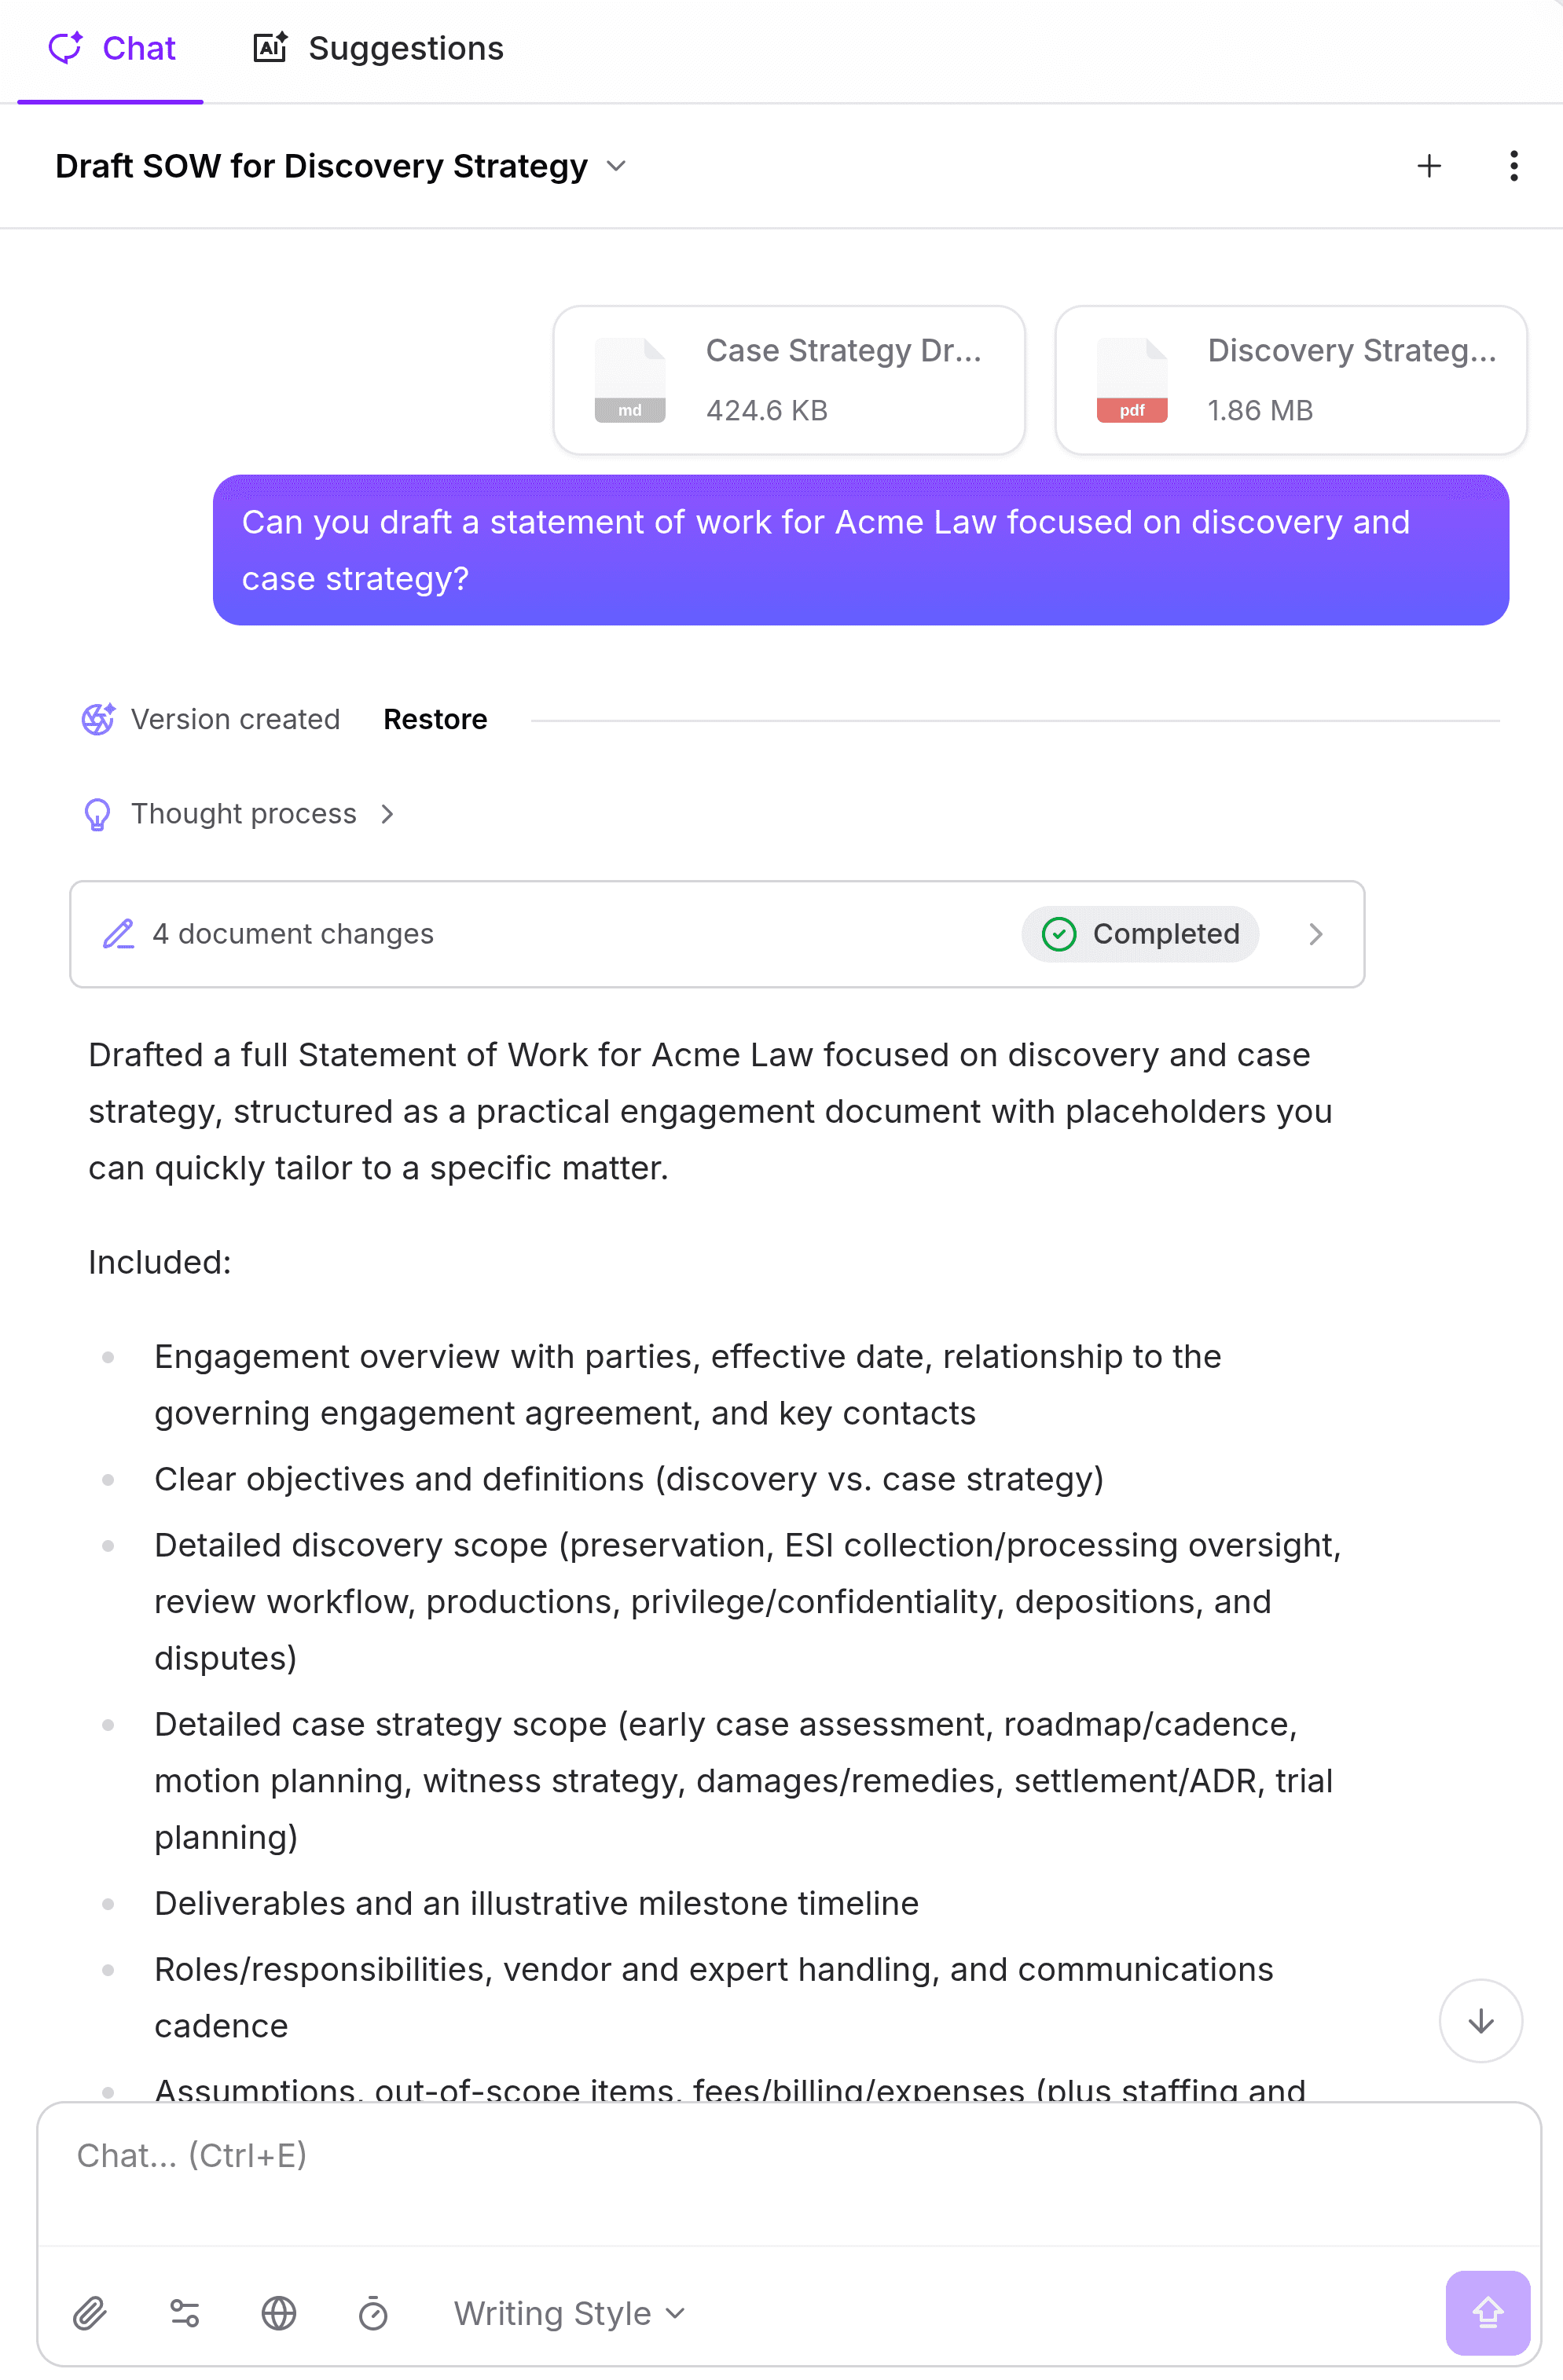Image resolution: width=1563 pixels, height=2380 pixels.
Task: Open the three-dot more options menu
Action: pos(1513,166)
